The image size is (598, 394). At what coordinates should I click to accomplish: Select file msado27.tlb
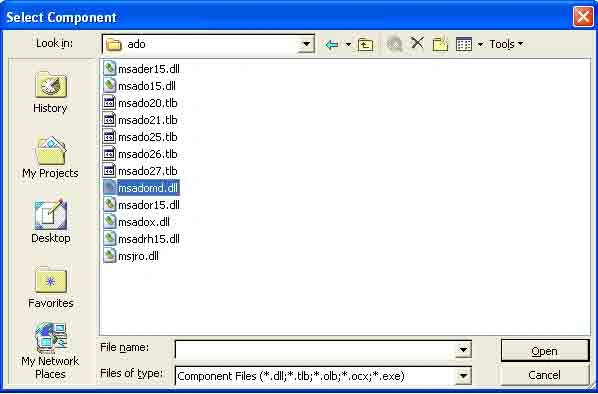tap(140, 171)
